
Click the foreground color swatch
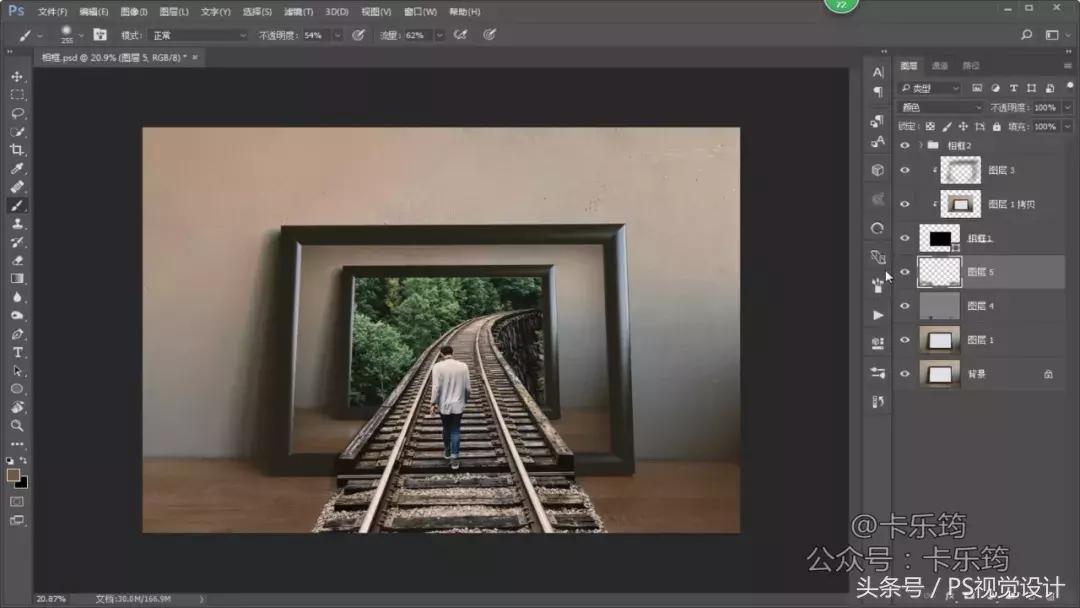[x=14, y=475]
